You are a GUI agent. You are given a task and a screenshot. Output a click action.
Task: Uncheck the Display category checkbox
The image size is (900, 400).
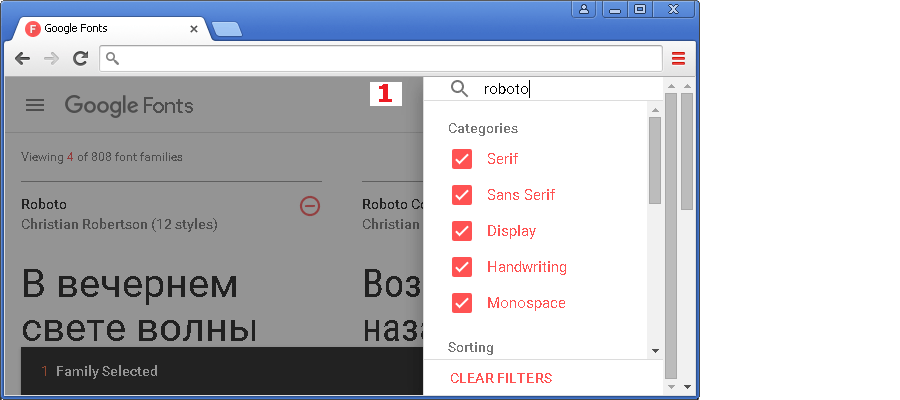coord(462,231)
